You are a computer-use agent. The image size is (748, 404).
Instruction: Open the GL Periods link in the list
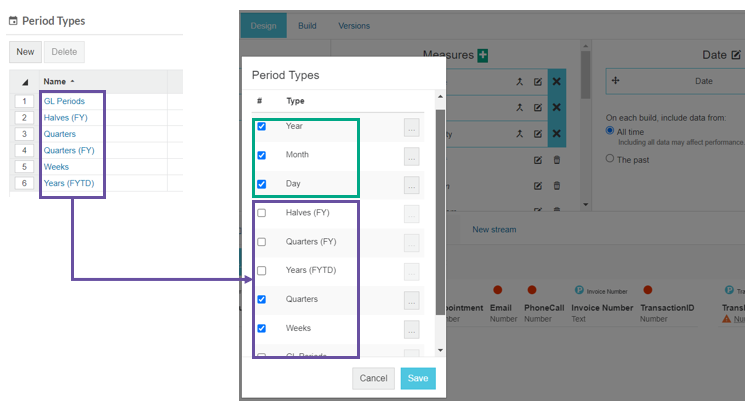pyautogui.click(x=64, y=101)
